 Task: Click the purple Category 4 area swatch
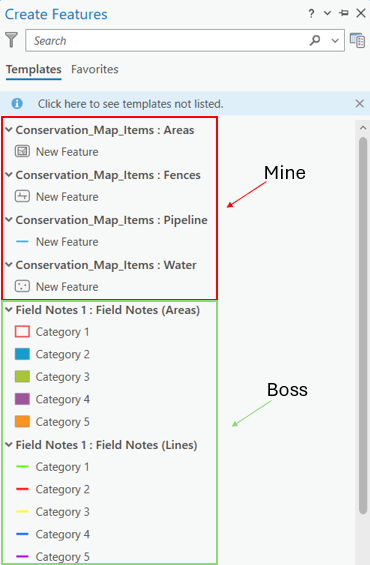(22, 399)
